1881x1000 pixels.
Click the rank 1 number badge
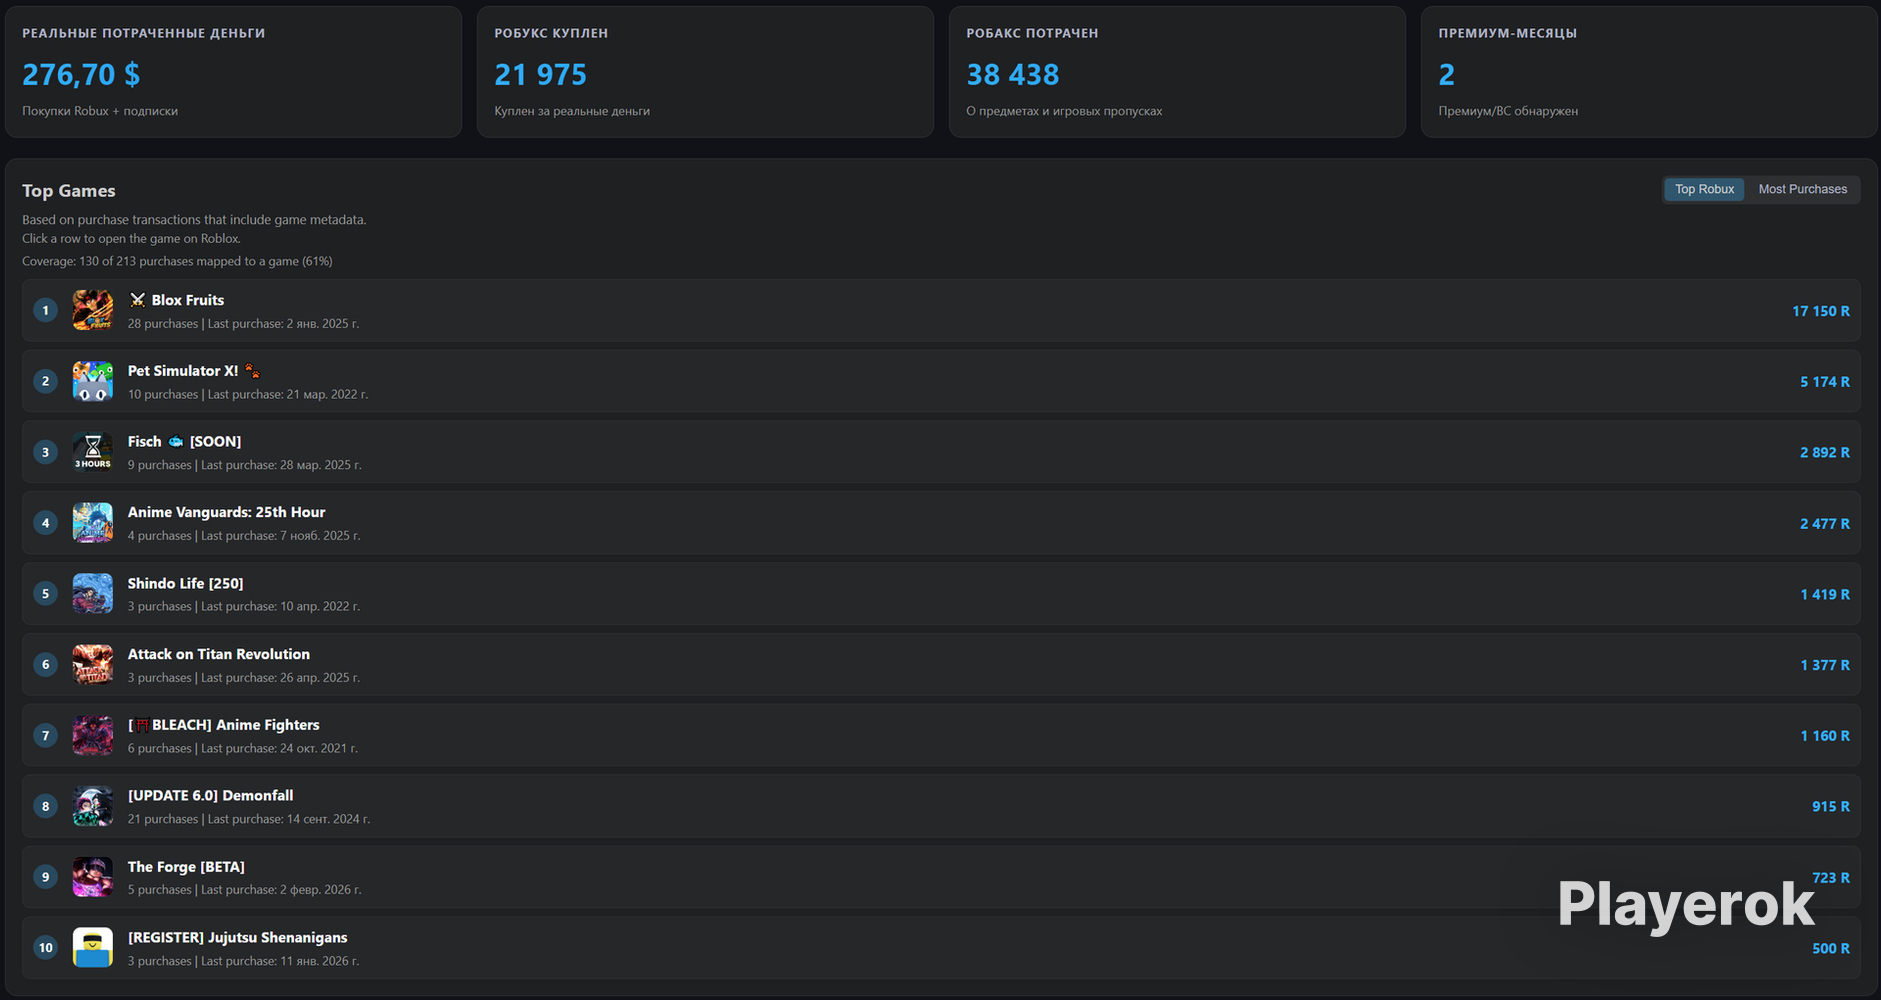(45, 310)
